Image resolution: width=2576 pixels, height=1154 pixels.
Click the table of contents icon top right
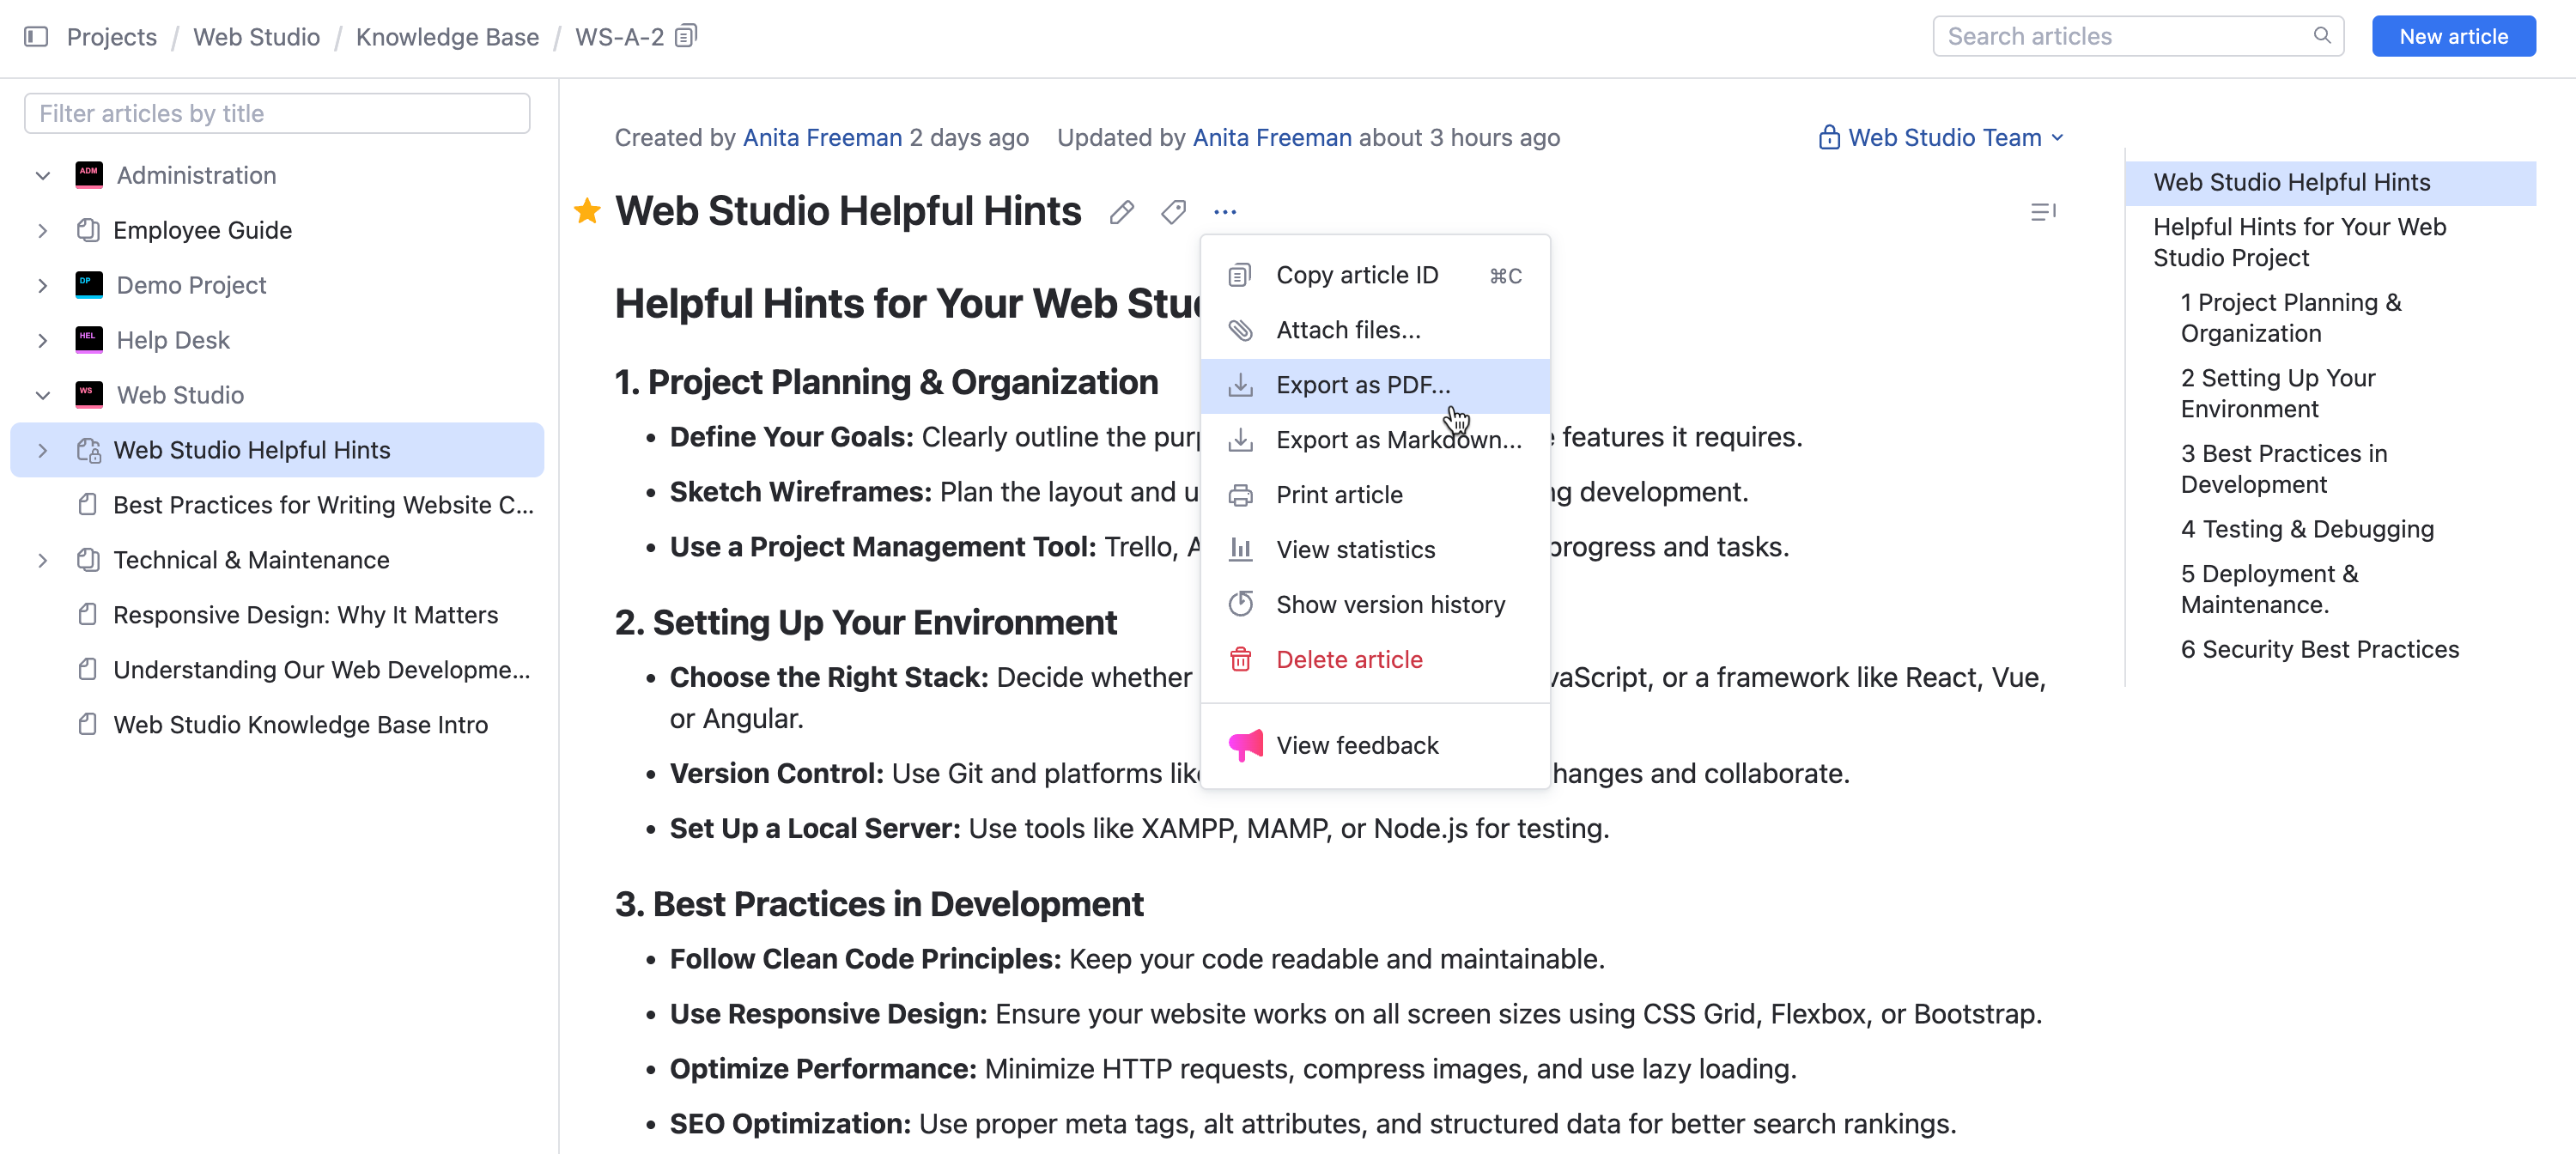point(2044,211)
